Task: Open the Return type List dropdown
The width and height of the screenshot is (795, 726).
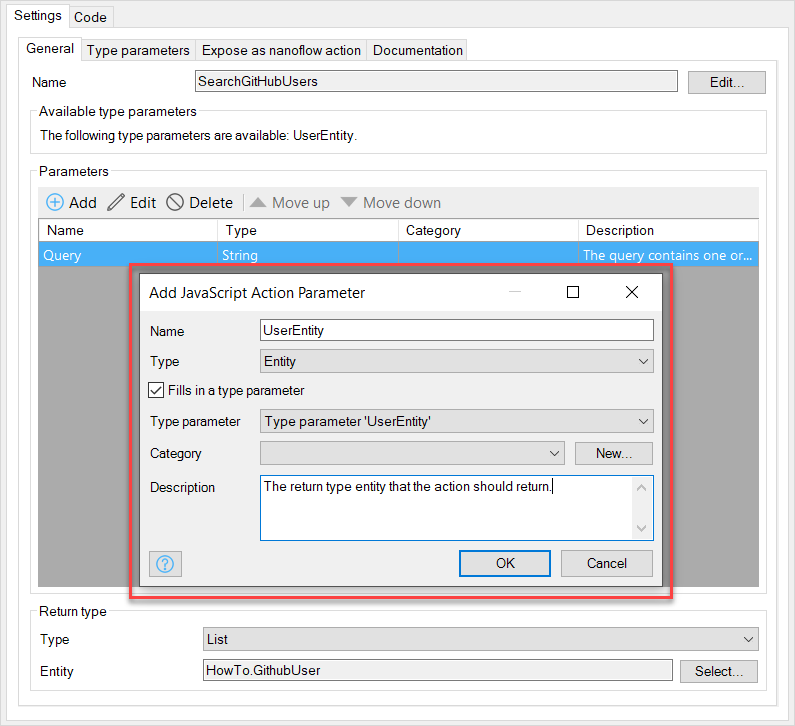Action: [748, 639]
